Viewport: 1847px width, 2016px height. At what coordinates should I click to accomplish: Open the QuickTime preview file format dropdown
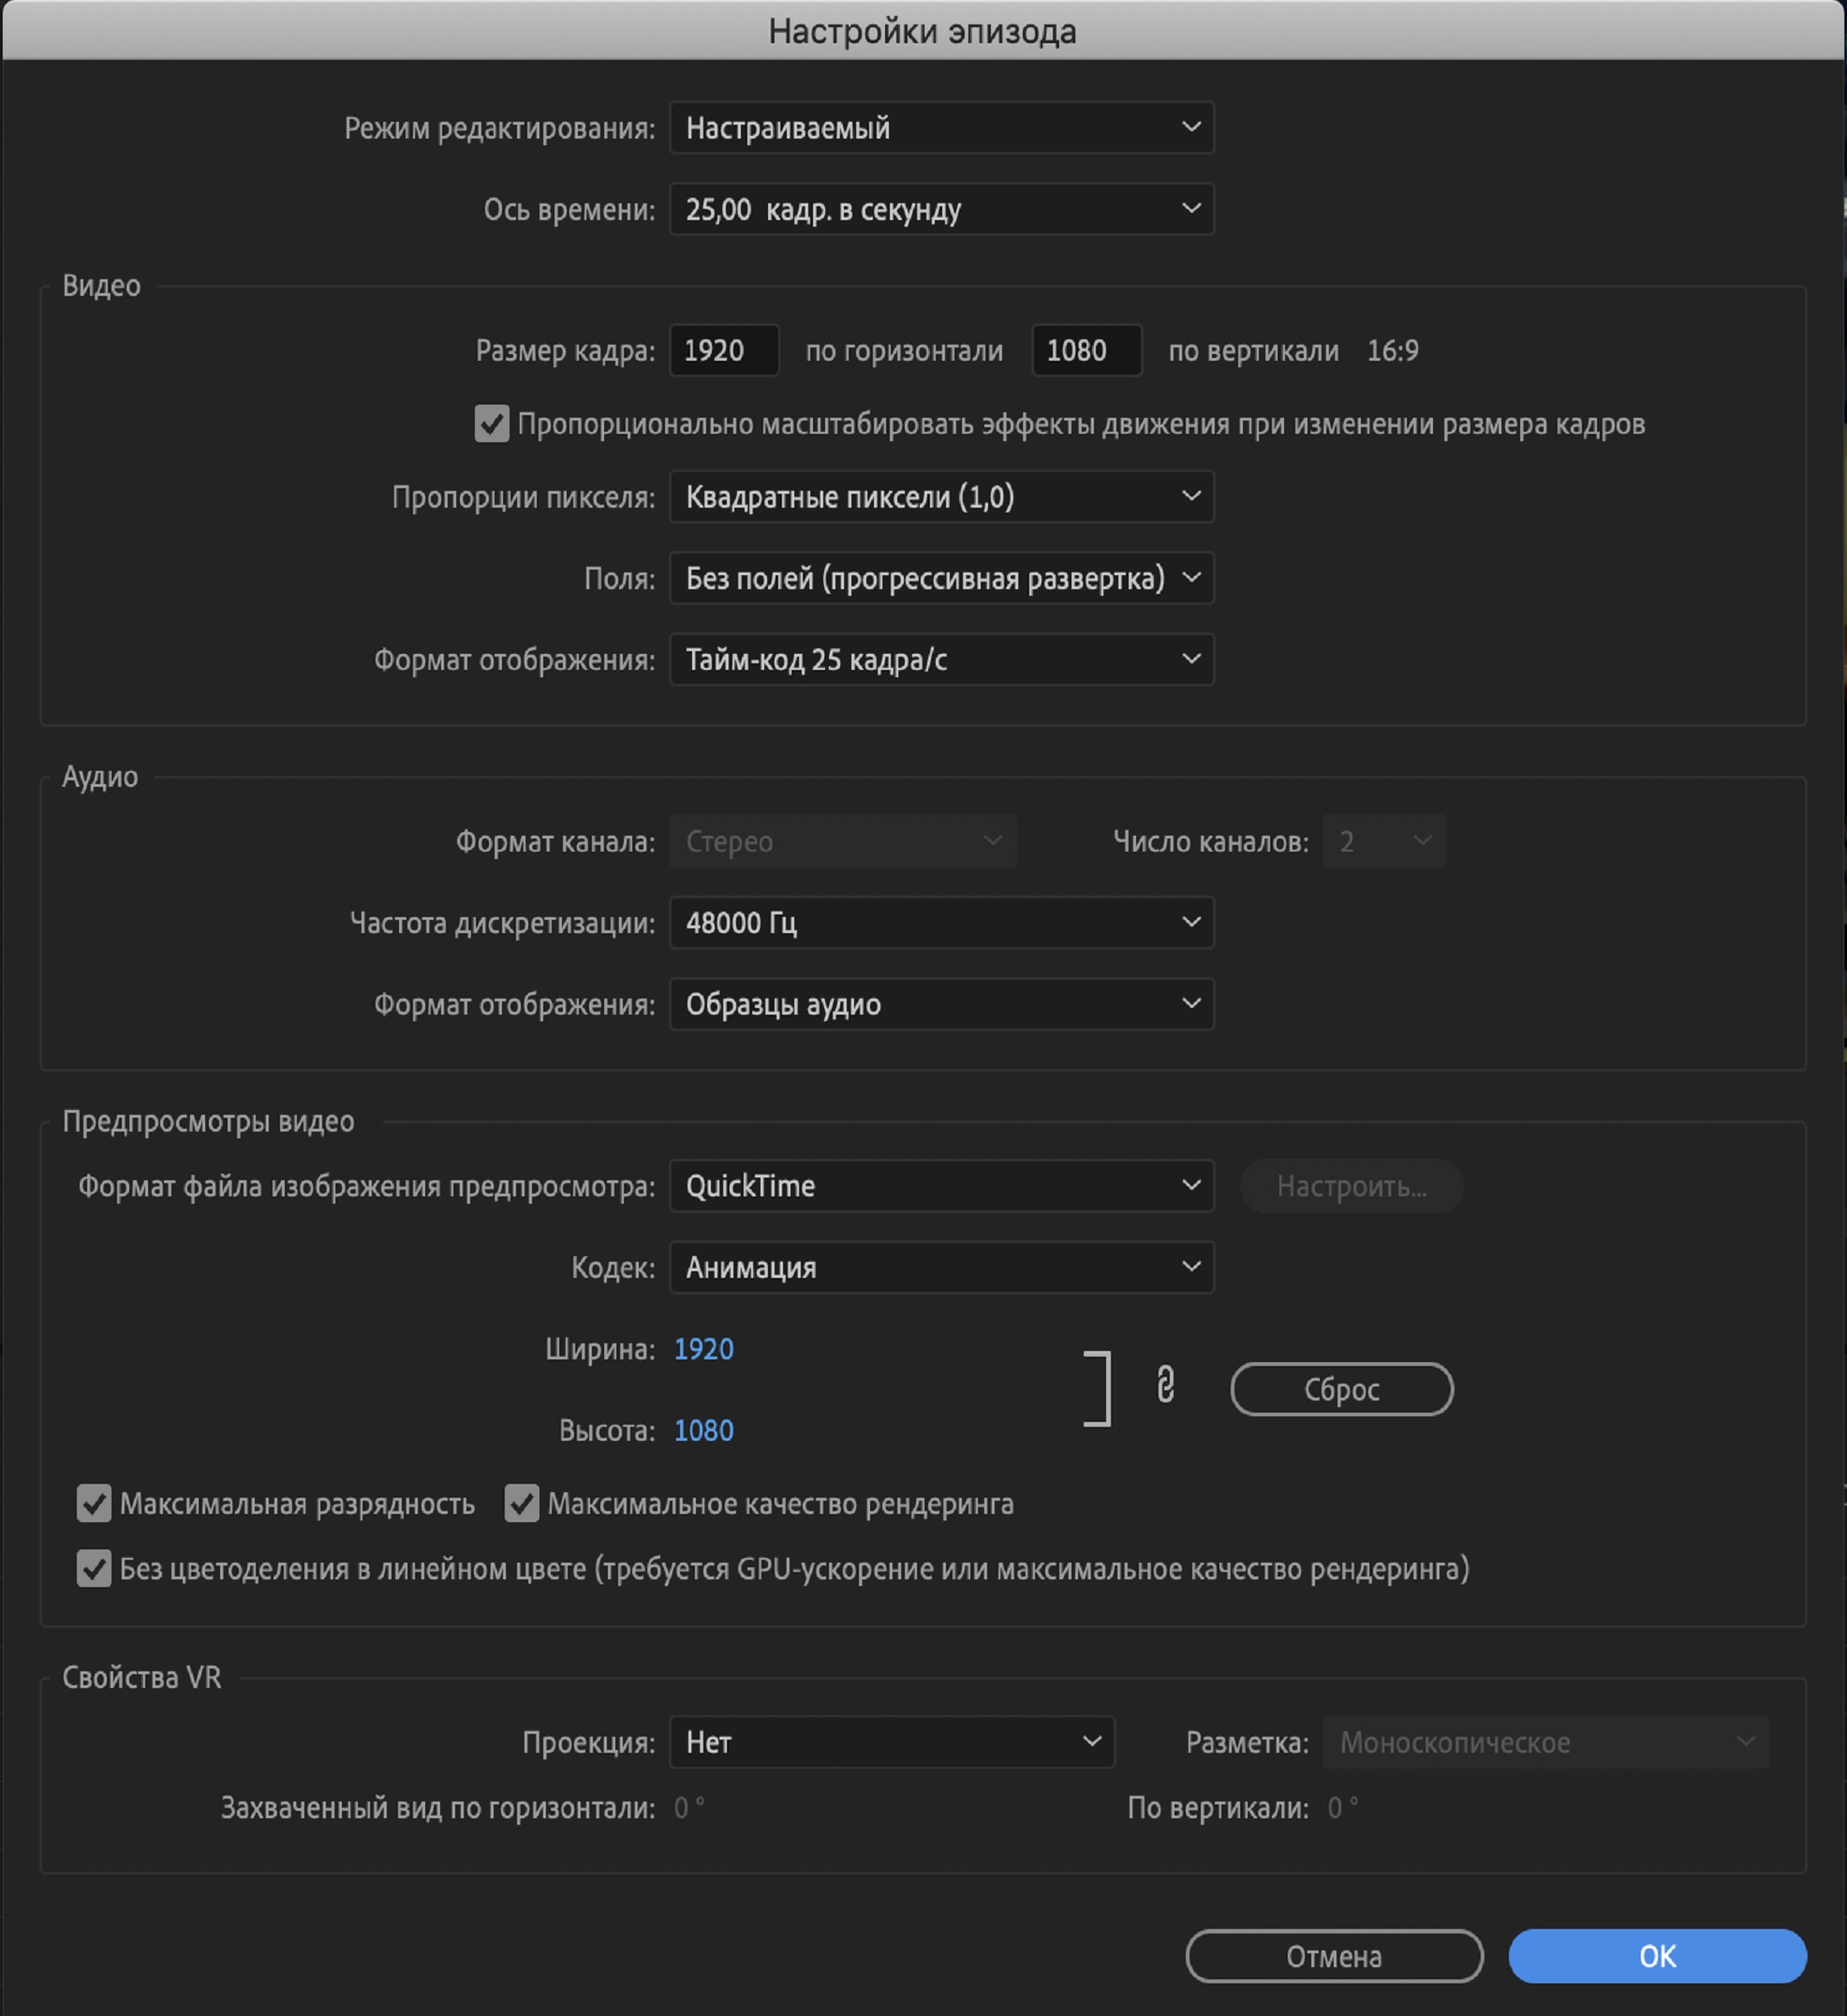click(x=941, y=1186)
